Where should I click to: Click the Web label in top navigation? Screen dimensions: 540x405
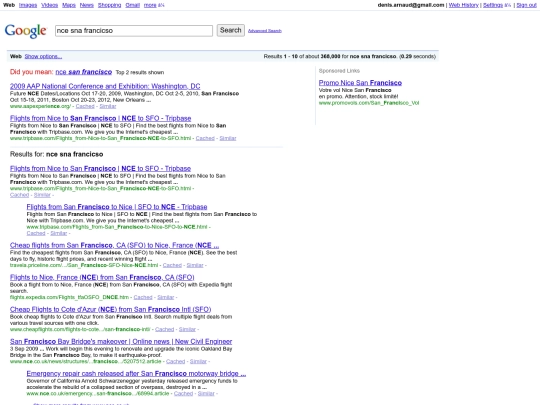coord(9,5)
